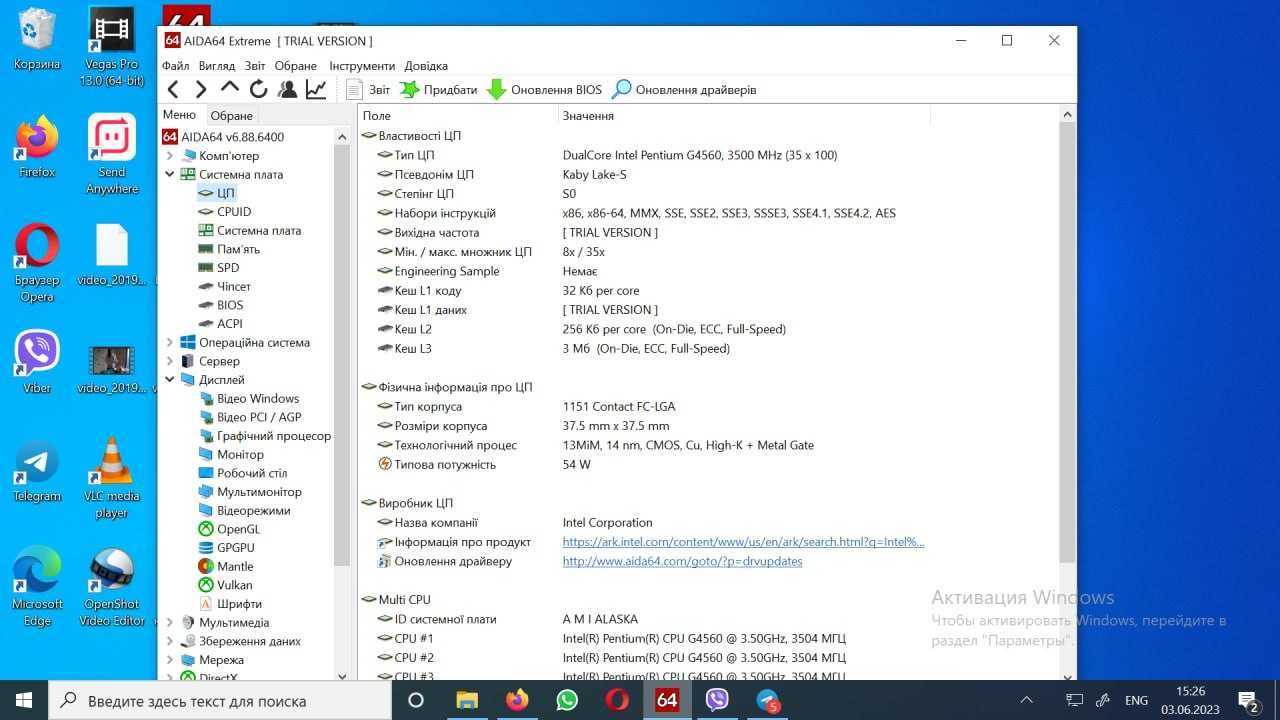The height and width of the screenshot is (720, 1280).
Task: Select Відео Windows in the tree
Action: tap(258, 399)
